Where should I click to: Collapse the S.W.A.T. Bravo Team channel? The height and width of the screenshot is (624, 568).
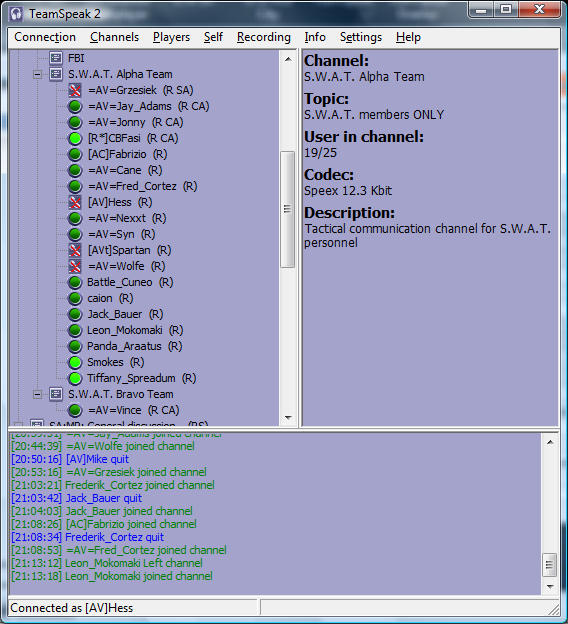coord(37,394)
